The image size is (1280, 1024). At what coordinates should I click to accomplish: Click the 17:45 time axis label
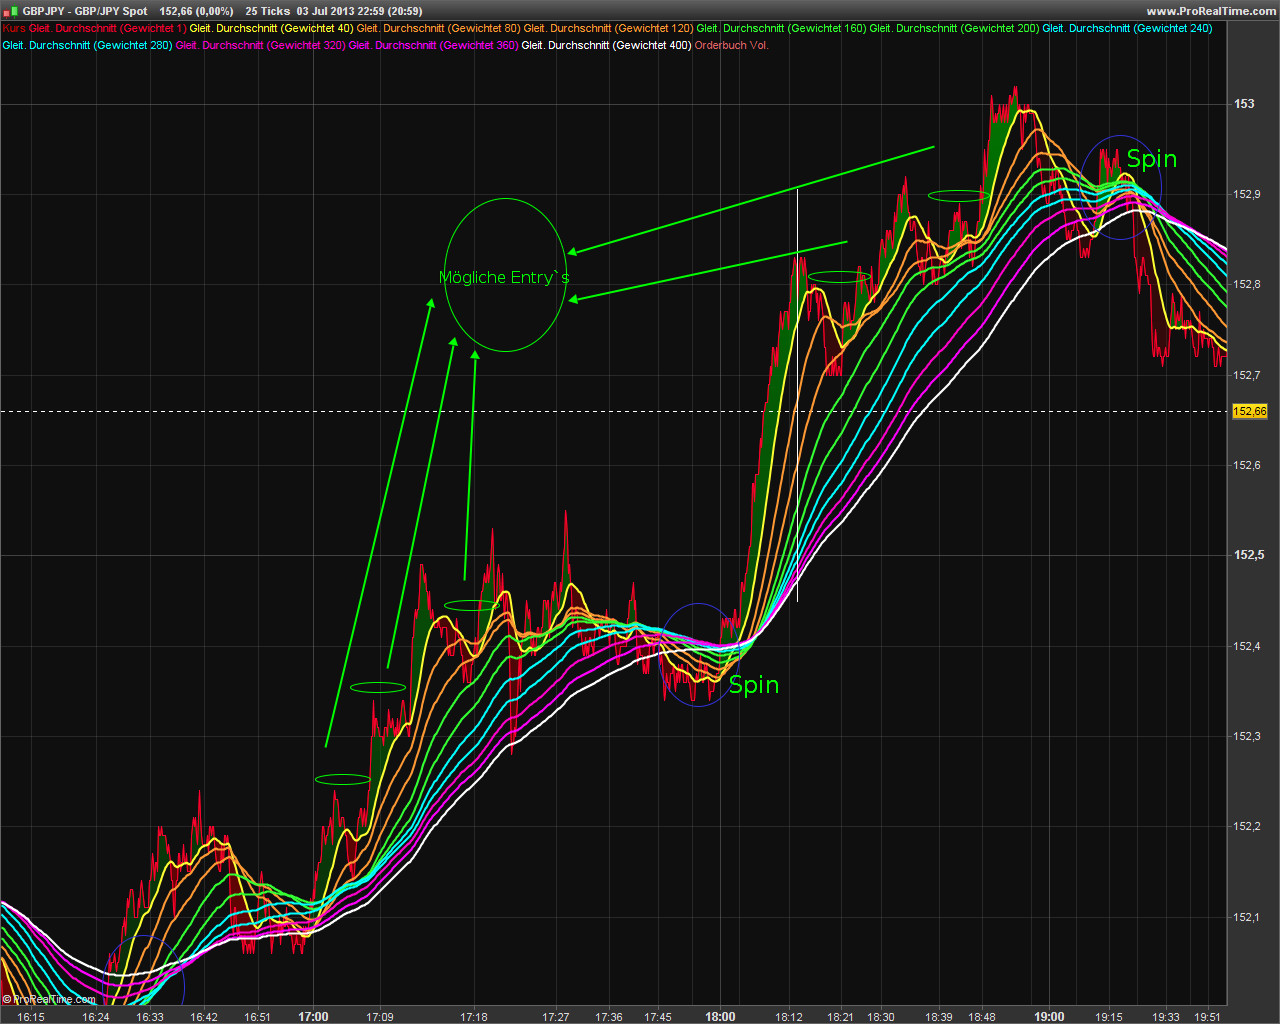(x=658, y=1017)
